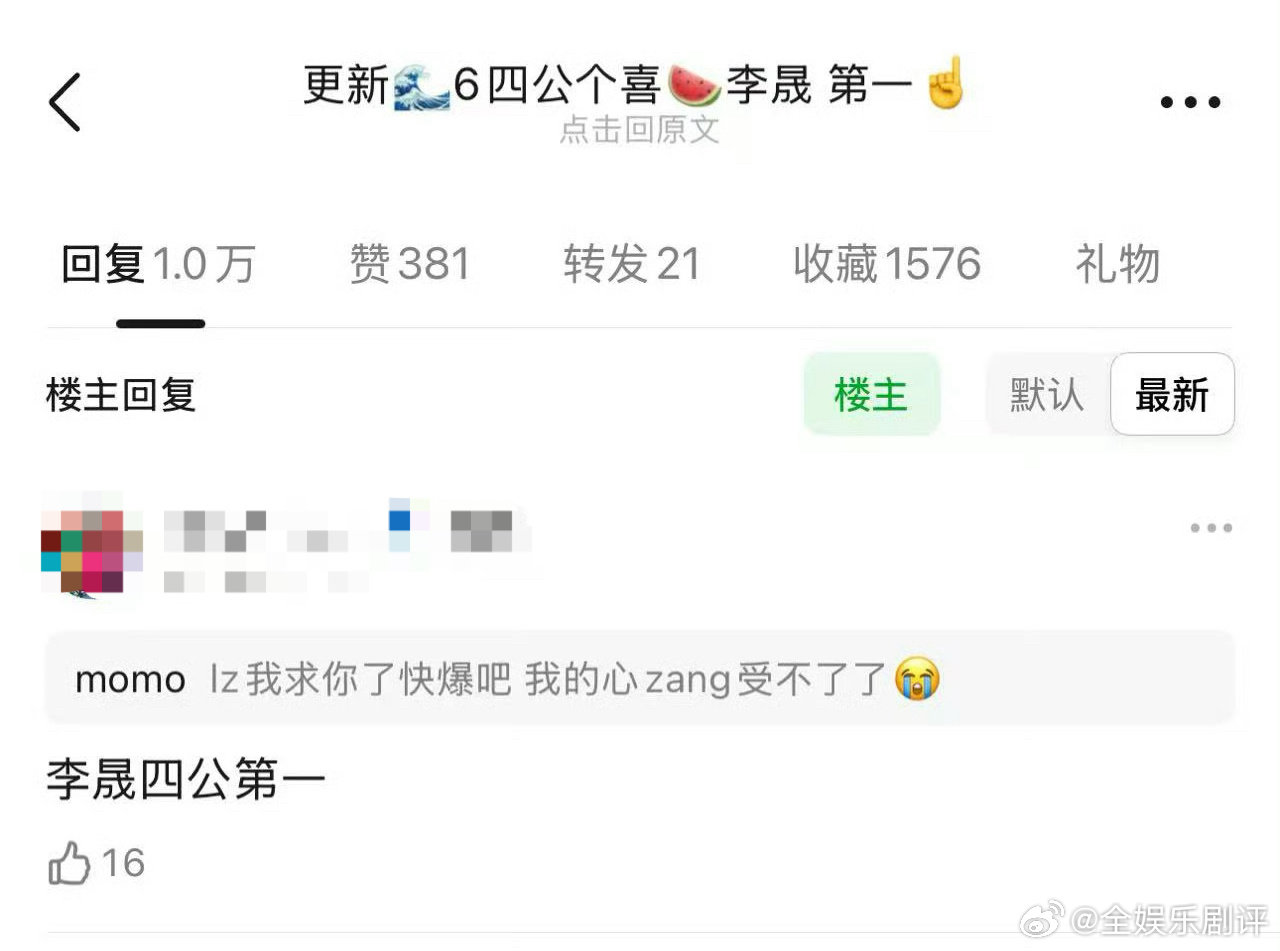Screen dimensions: 1280x951
Task: Like the reply with the thumbs-up icon
Action: click(69, 863)
